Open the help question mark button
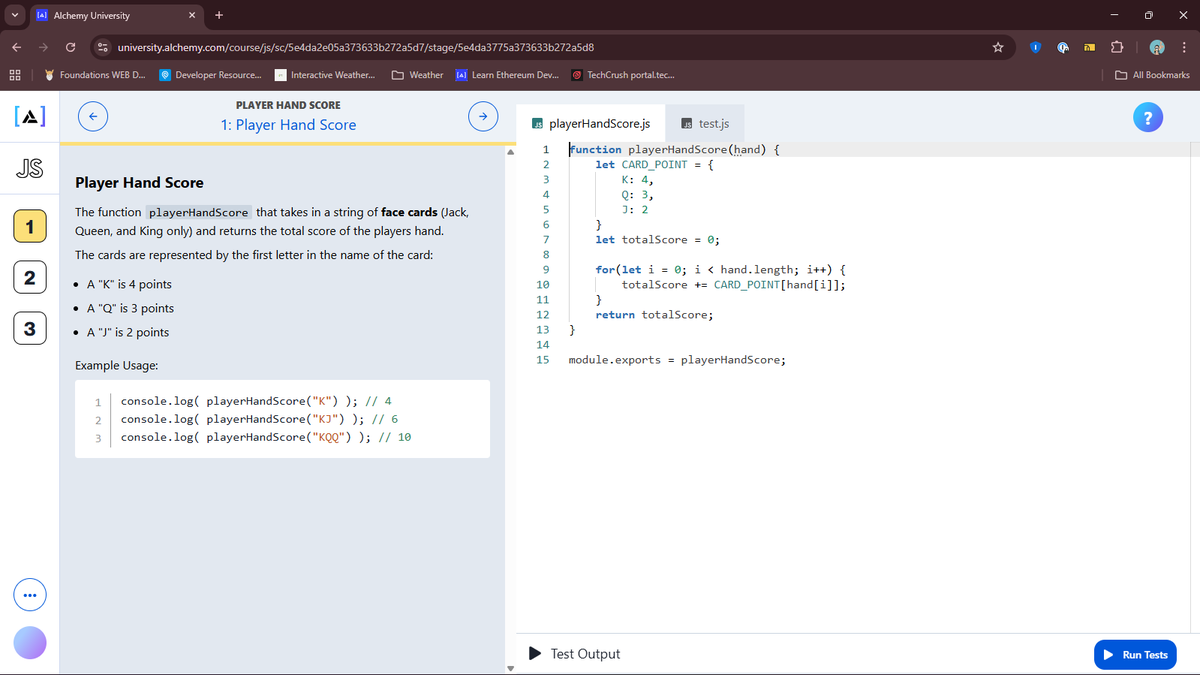Image resolution: width=1200 pixels, height=675 pixels. (x=1150, y=118)
